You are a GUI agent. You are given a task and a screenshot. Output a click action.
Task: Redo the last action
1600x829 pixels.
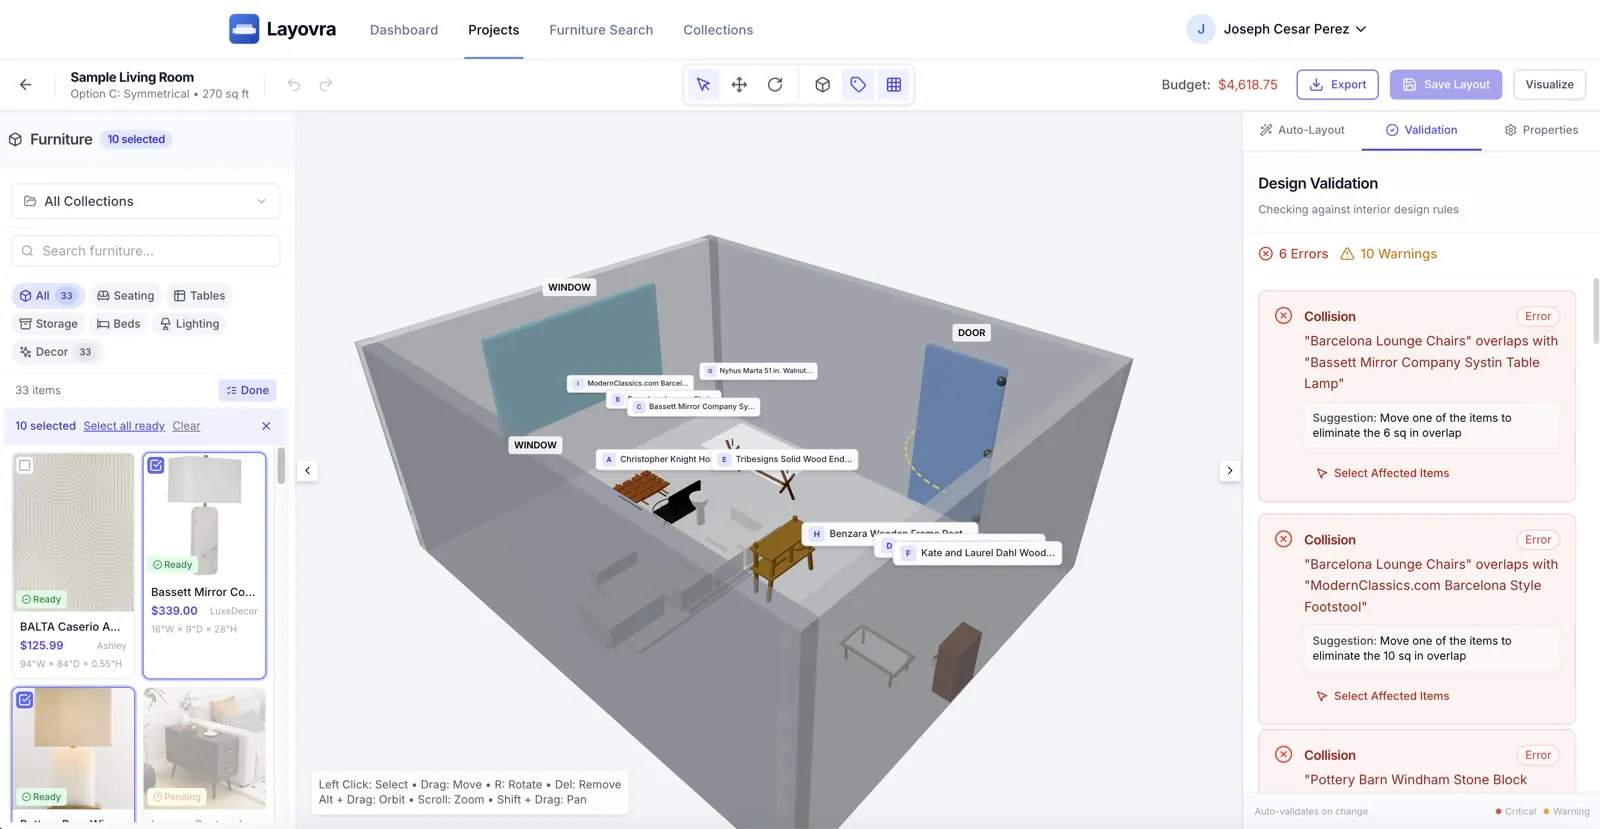pyautogui.click(x=326, y=85)
